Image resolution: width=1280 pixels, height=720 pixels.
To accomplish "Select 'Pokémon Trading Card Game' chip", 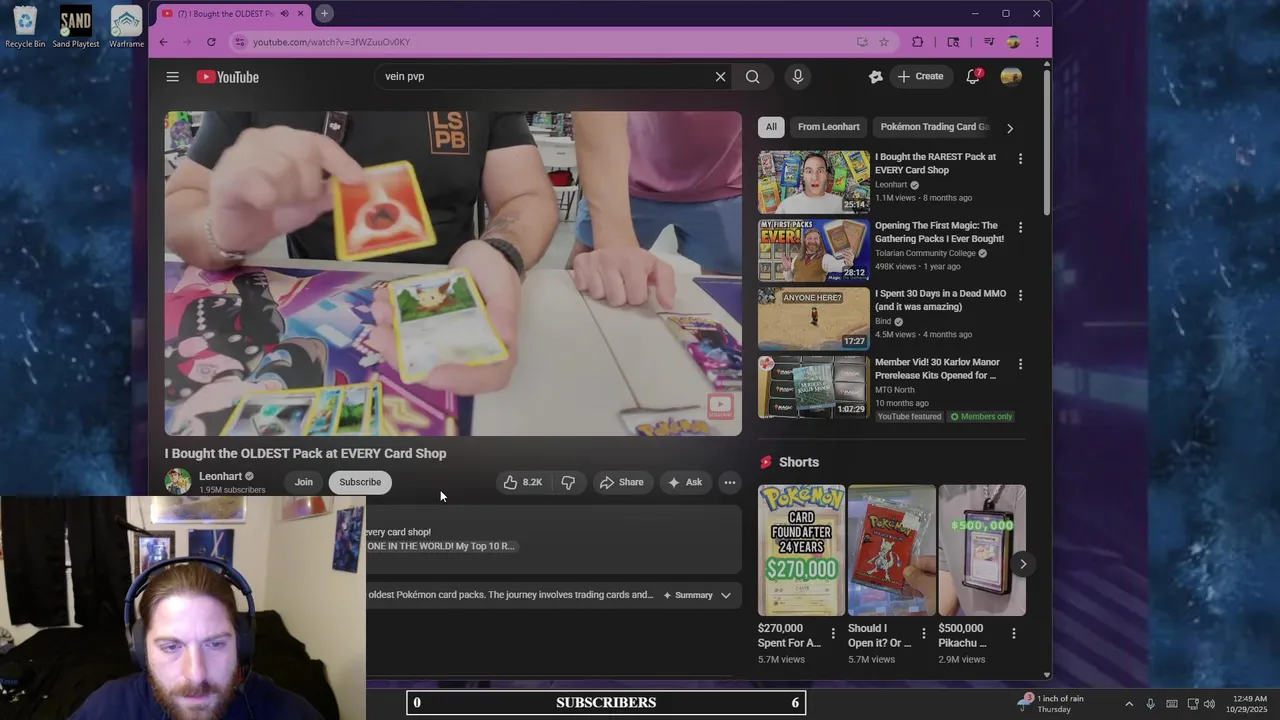I will click(x=934, y=127).
